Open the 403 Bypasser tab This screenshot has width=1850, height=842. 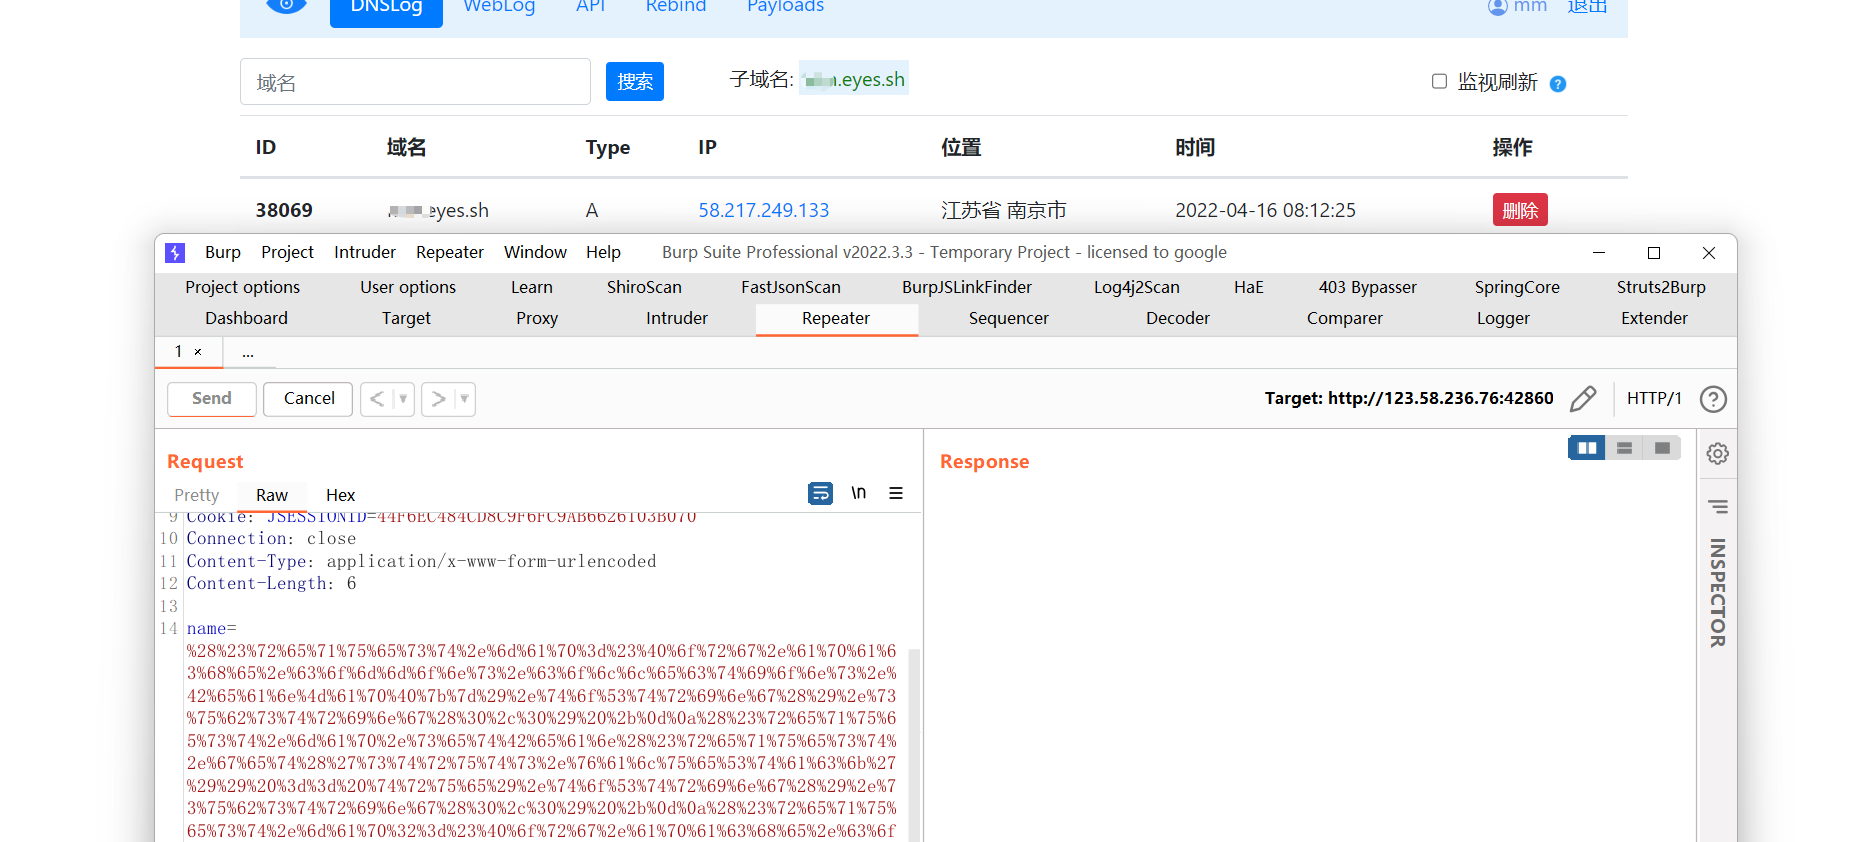pos(1368,287)
